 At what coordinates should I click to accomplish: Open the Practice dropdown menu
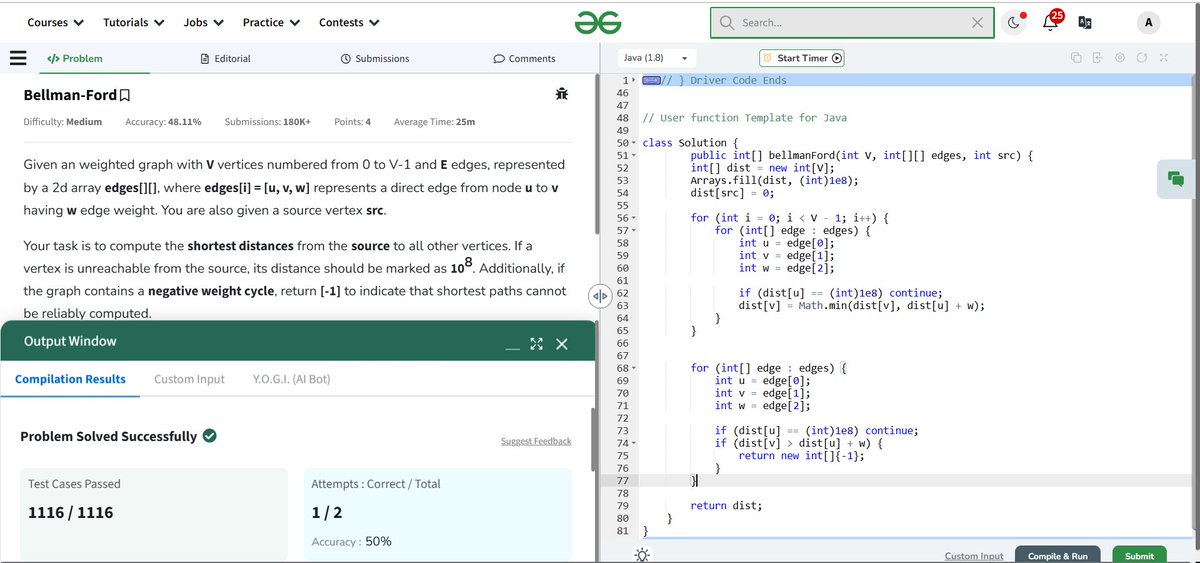click(x=271, y=22)
